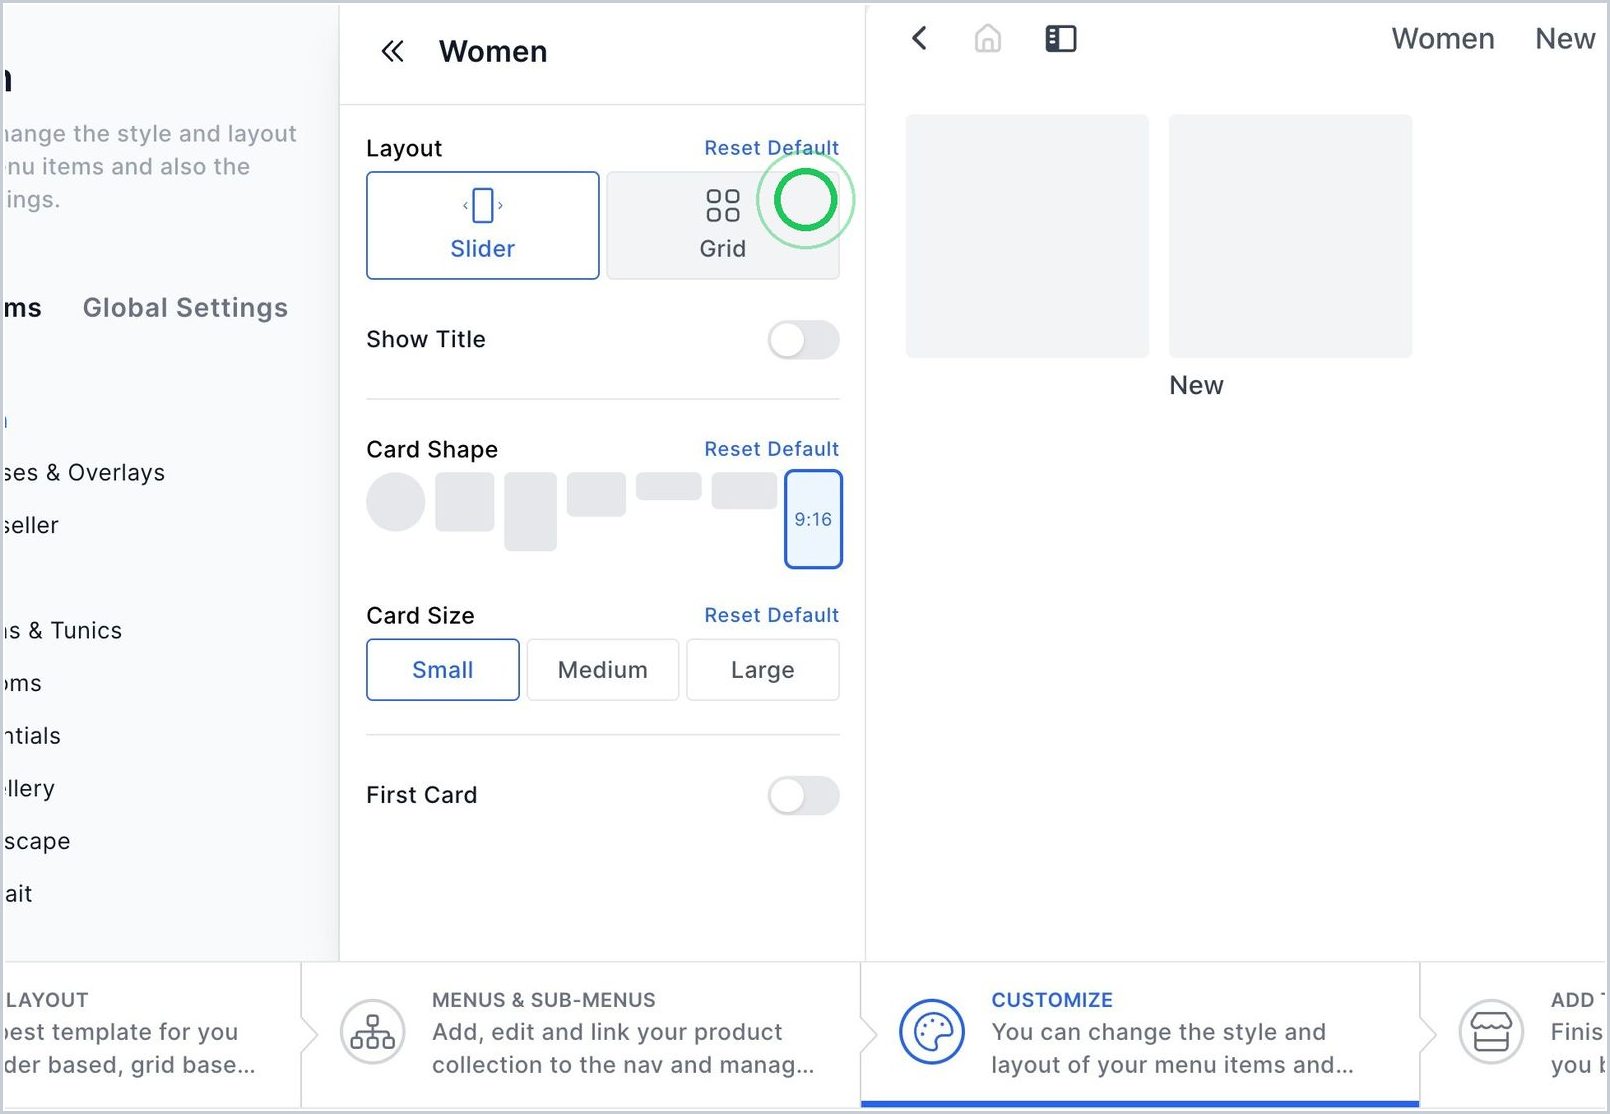
Task: Toggle the preview sidebar panel icon
Action: click(1061, 38)
